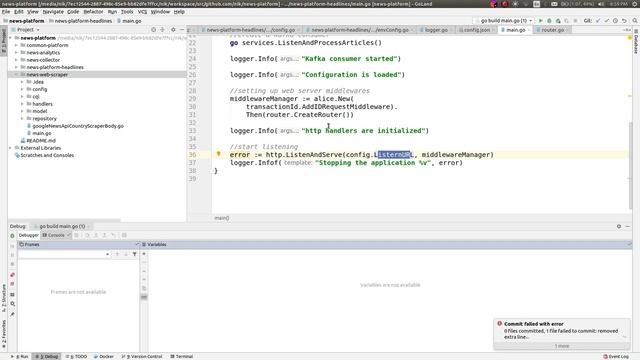640x360 pixels.
Task: Expand the news-analytics folder
Action: [16, 53]
